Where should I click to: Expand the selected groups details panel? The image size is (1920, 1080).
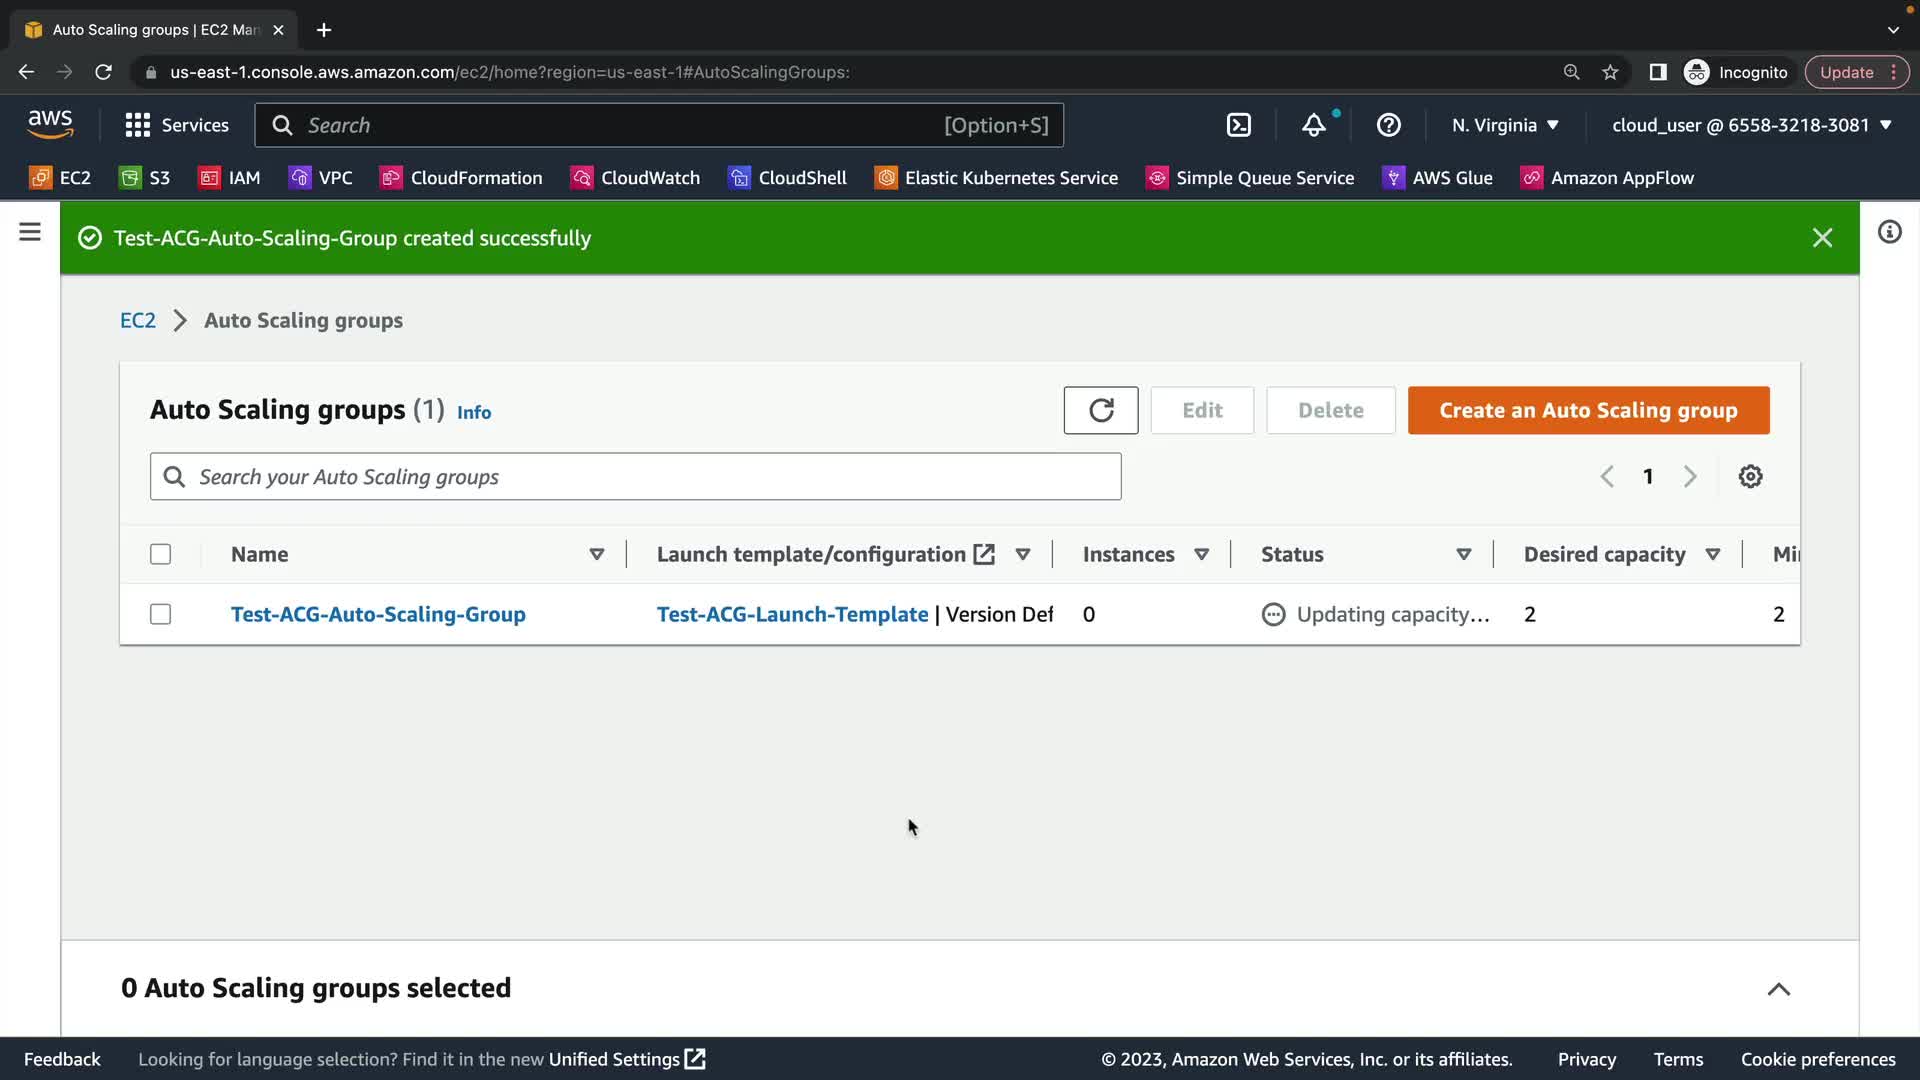[x=1778, y=989]
